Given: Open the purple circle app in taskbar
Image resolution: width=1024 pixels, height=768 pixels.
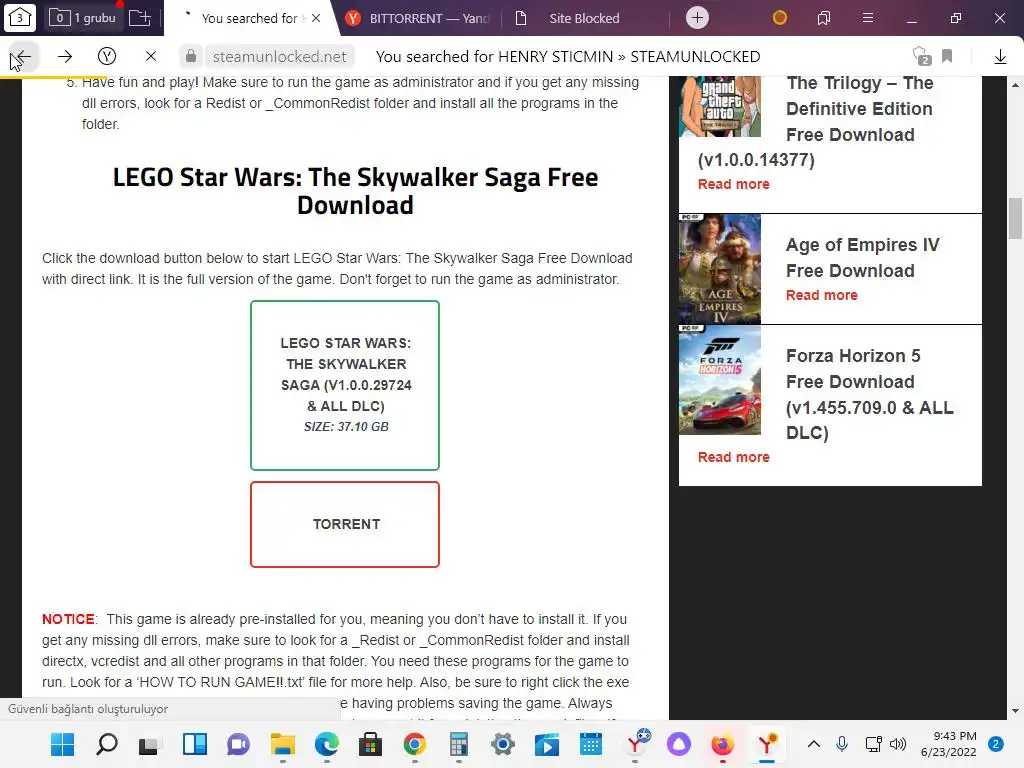Looking at the screenshot, I should coord(679,744).
